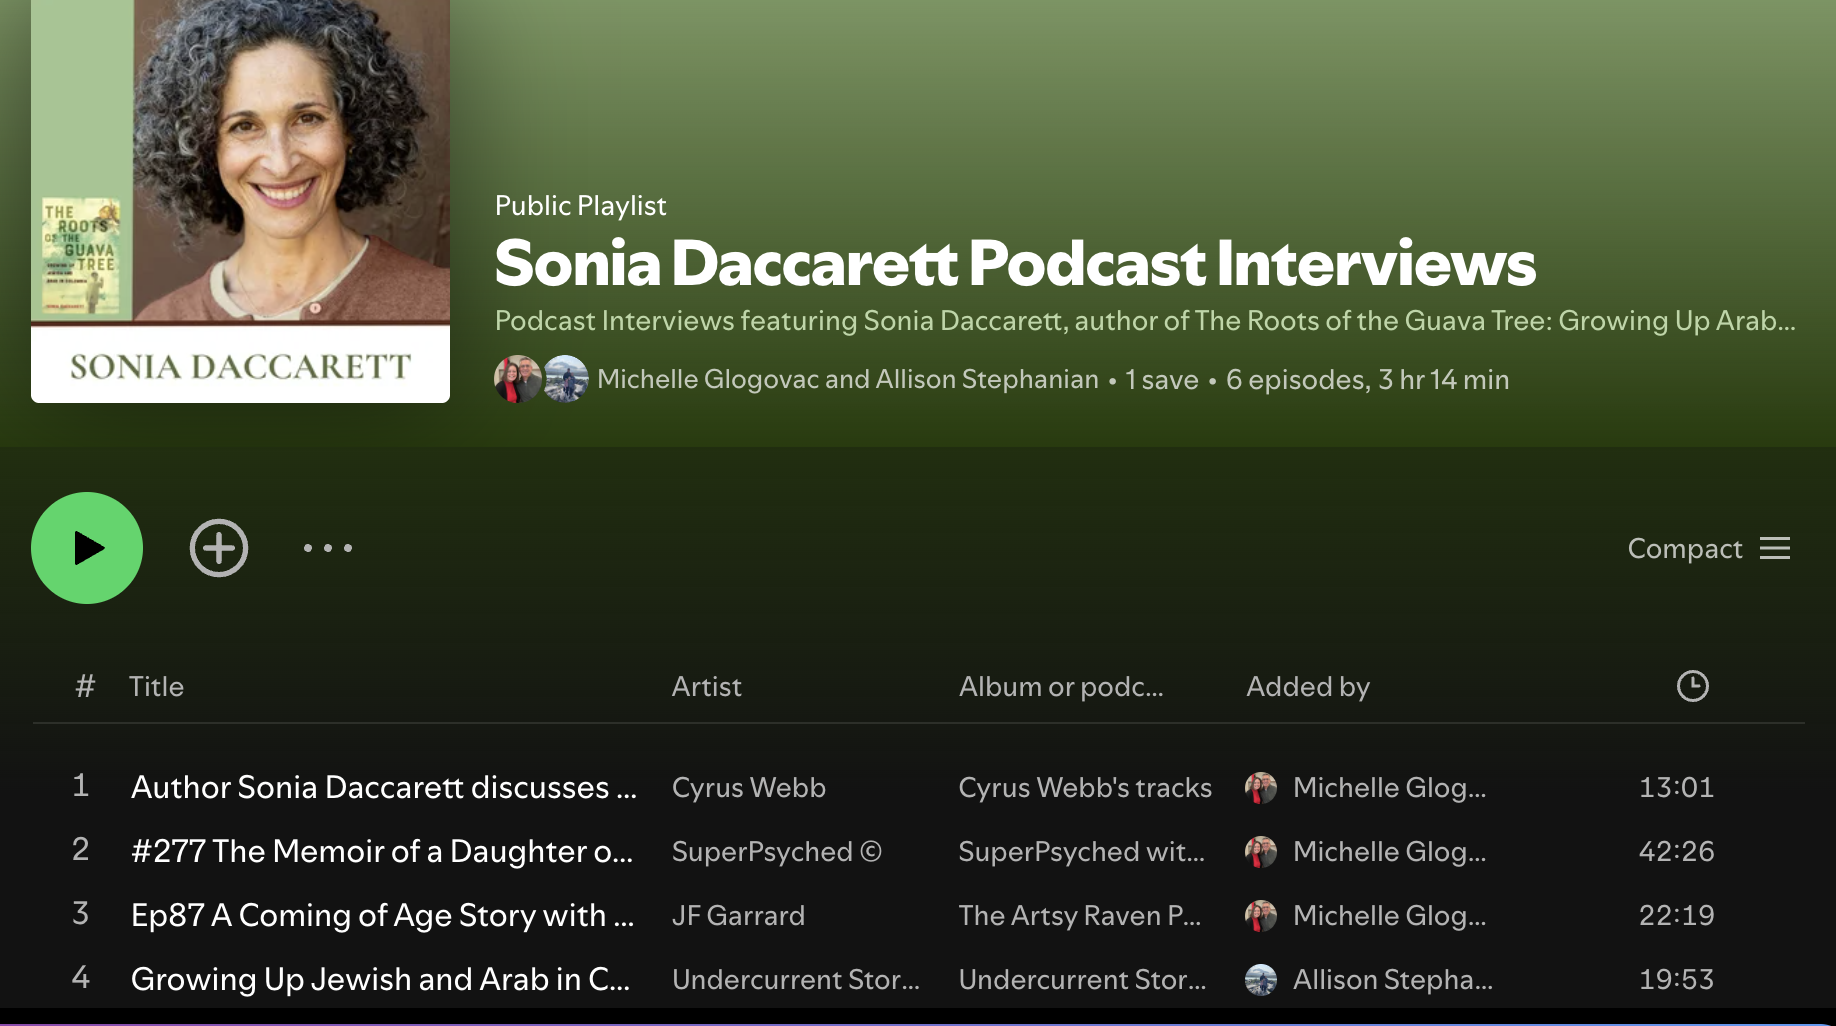Image resolution: width=1836 pixels, height=1026 pixels.
Task: Click track number 1
Action: click(81, 785)
